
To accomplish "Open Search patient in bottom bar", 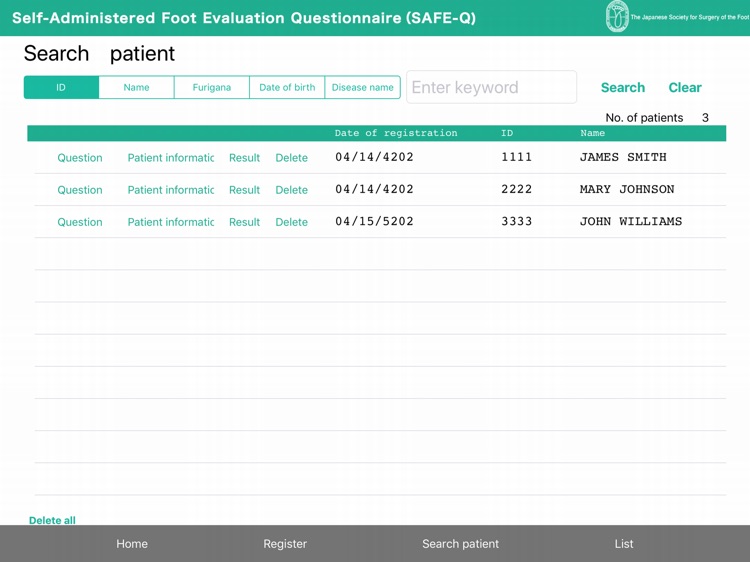I will [x=460, y=543].
